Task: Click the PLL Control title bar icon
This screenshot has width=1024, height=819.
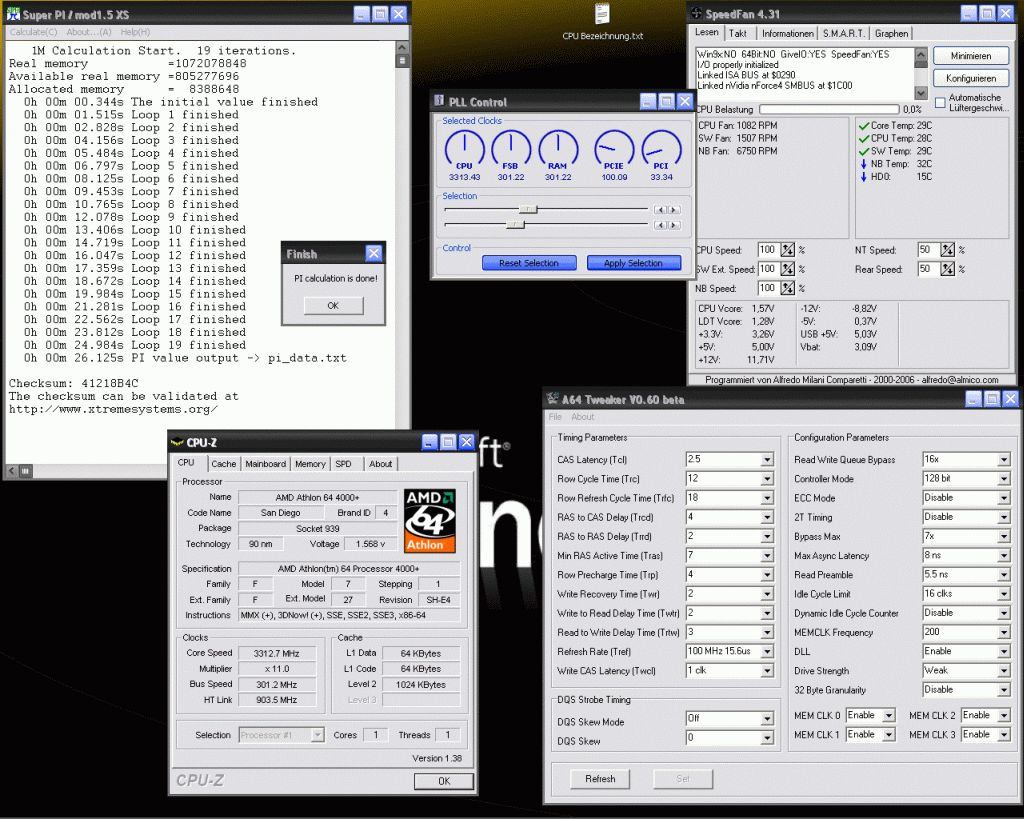Action: pos(440,101)
